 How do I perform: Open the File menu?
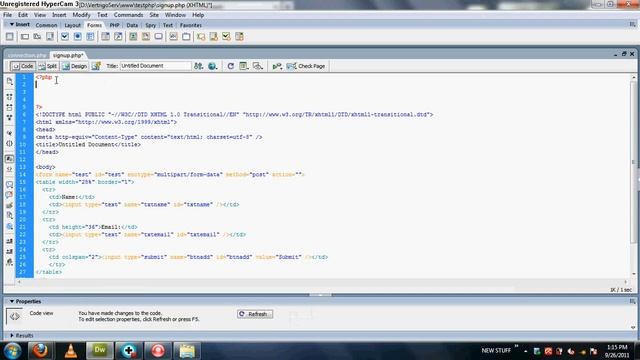click(7, 15)
